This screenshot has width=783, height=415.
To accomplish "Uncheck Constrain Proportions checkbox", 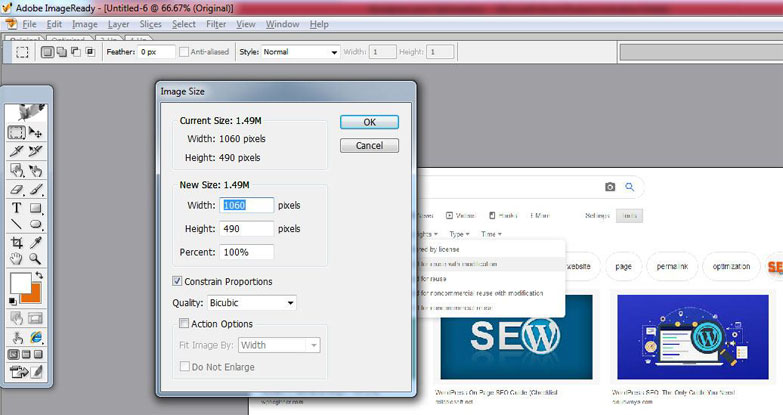I will [x=178, y=282].
